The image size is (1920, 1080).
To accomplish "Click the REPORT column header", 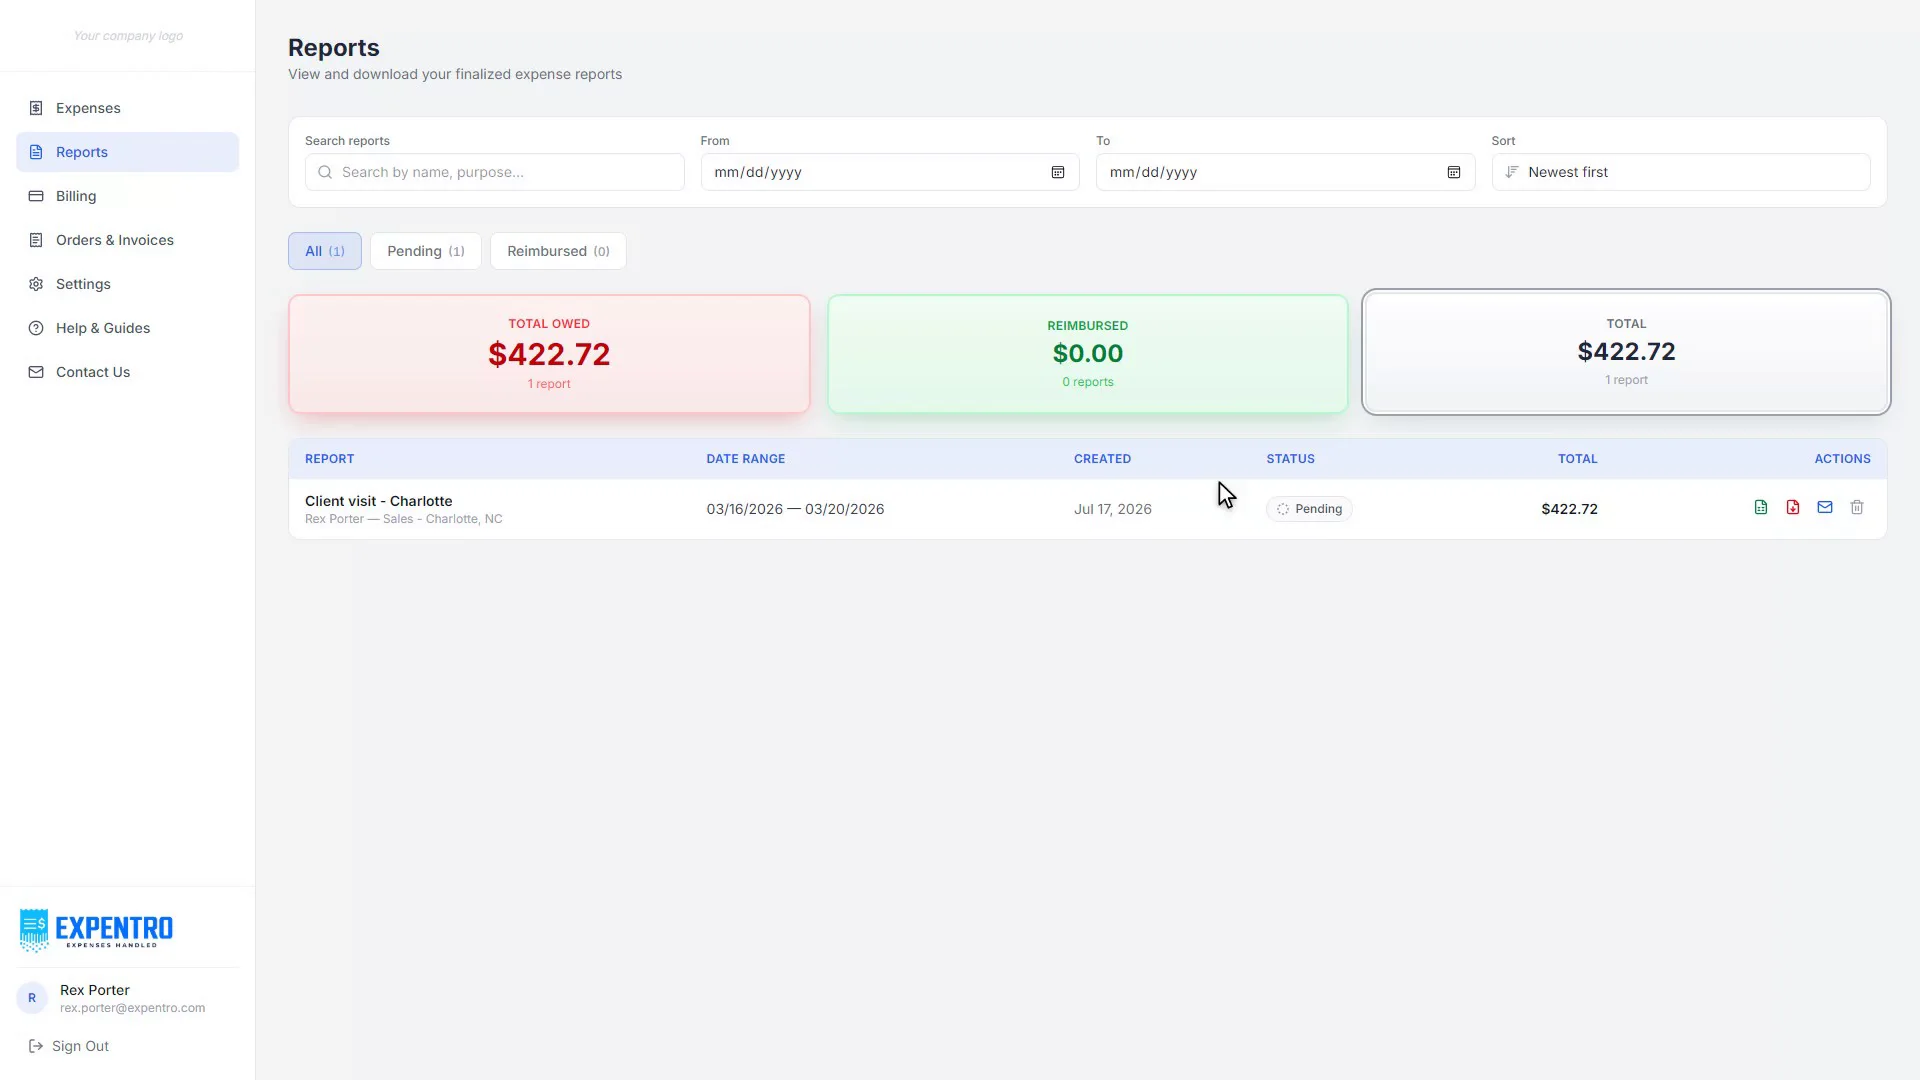I will coord(329,459).
